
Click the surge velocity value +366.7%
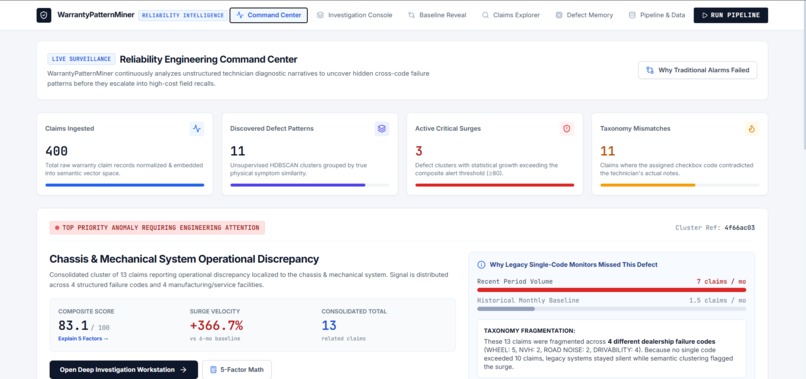click(x=216, y=325)
